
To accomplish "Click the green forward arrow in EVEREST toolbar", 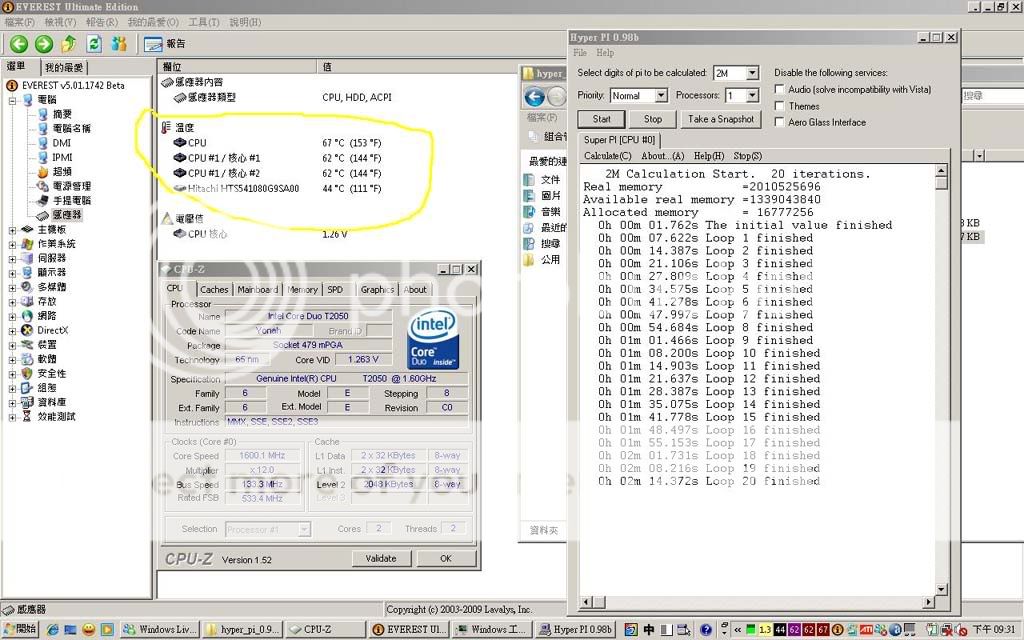I will [44, 44].
